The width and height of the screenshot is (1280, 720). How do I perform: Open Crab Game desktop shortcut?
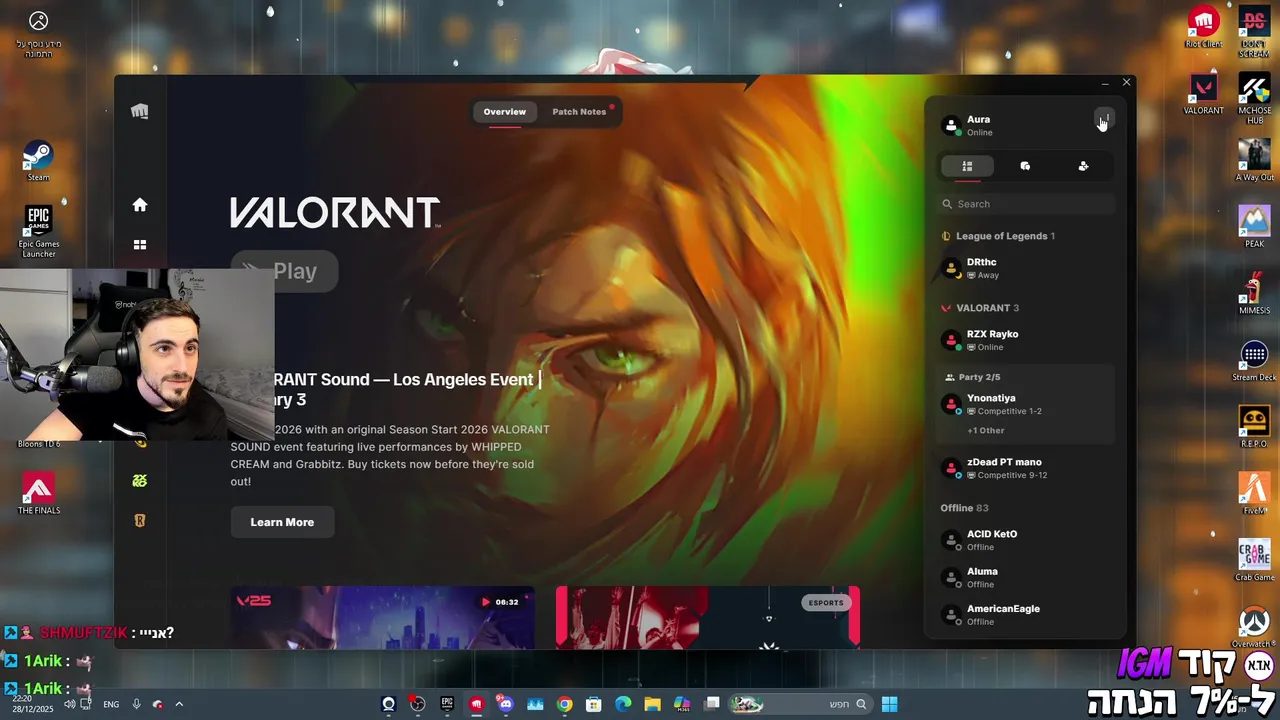[x=1254, y=561]
